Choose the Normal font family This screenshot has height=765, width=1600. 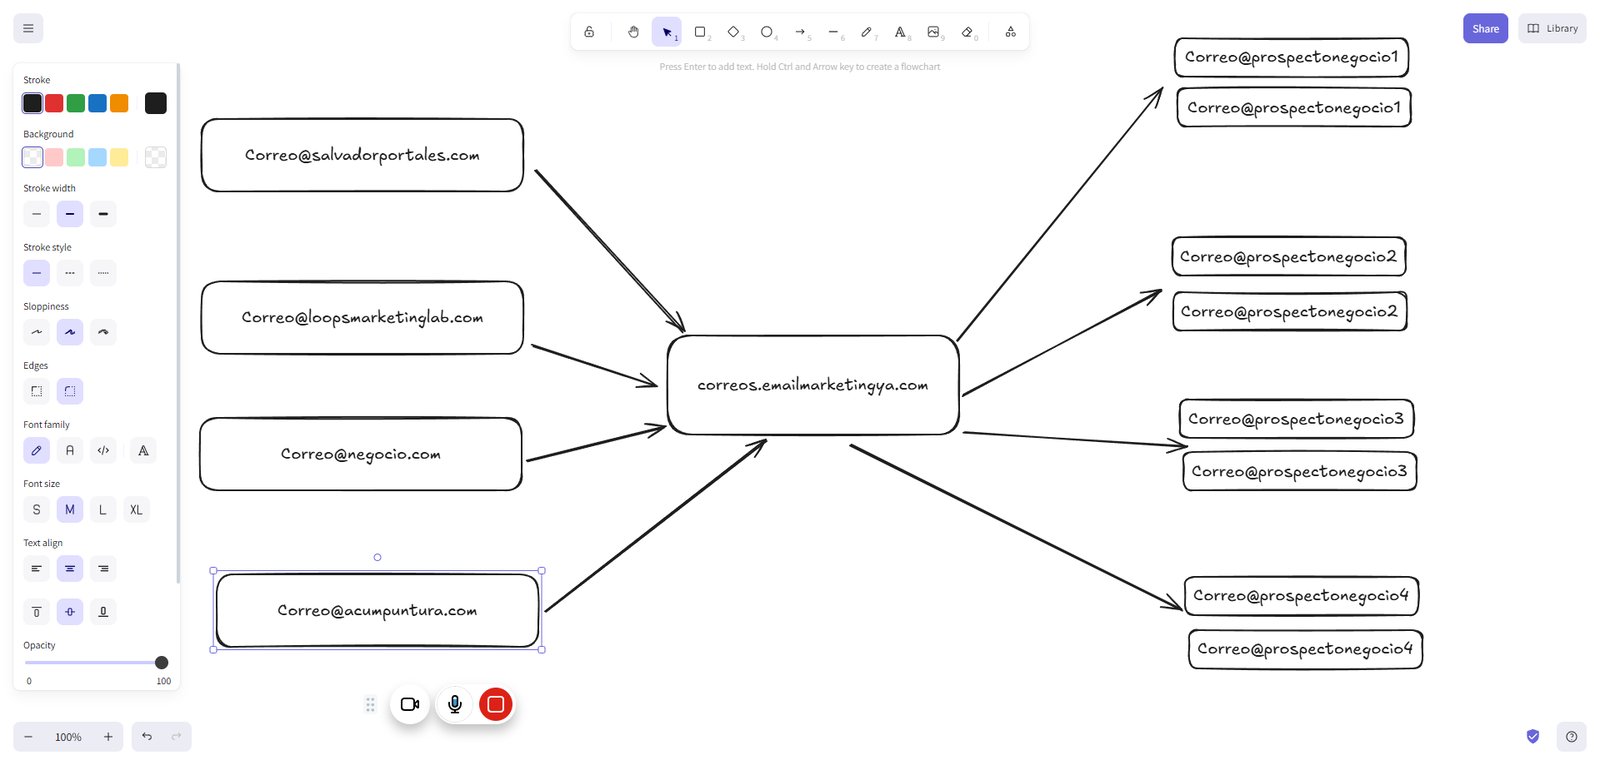pos(70,451)
